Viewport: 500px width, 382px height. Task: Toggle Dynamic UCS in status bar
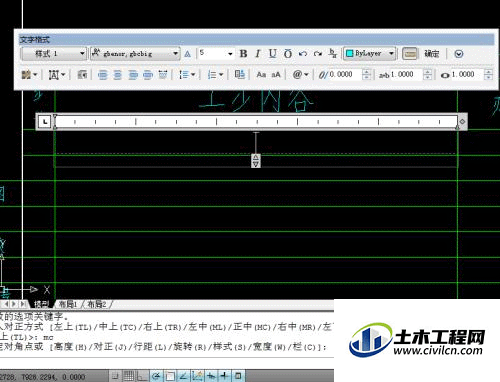[197, 376]
